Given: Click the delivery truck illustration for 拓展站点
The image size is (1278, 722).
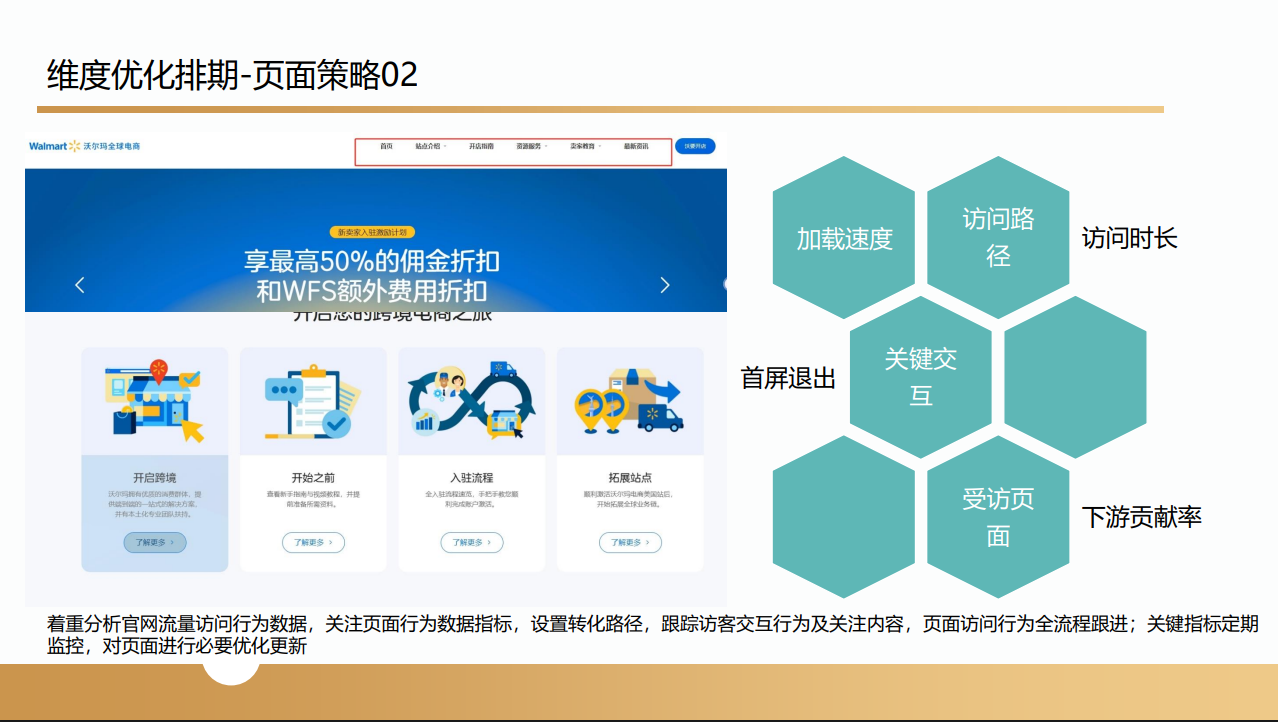Looking at the screenshot, I should tap(629, 400).
